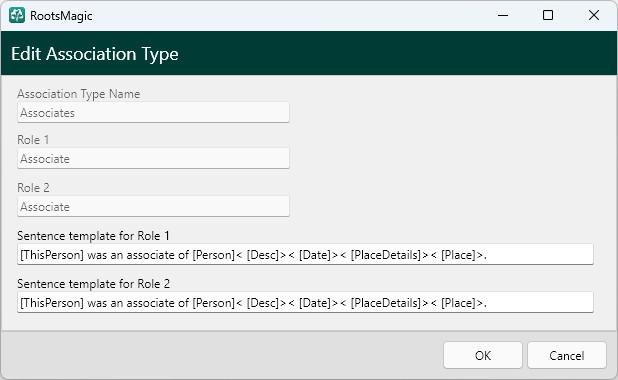The height and width of the screenshot is (380, 618).
Task: Click the 'Association Type Name' label
Action: point(78,94)
